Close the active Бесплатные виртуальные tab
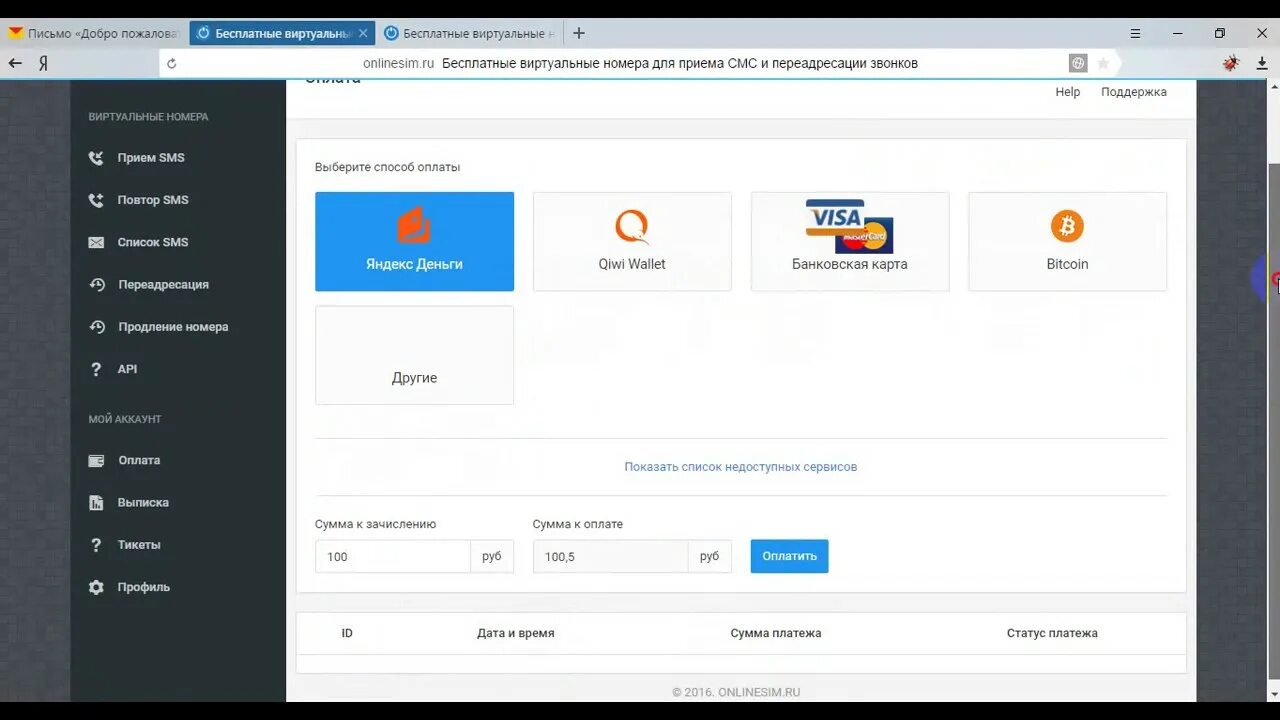This screenshot has height=720, width=1280. [363, 33]
